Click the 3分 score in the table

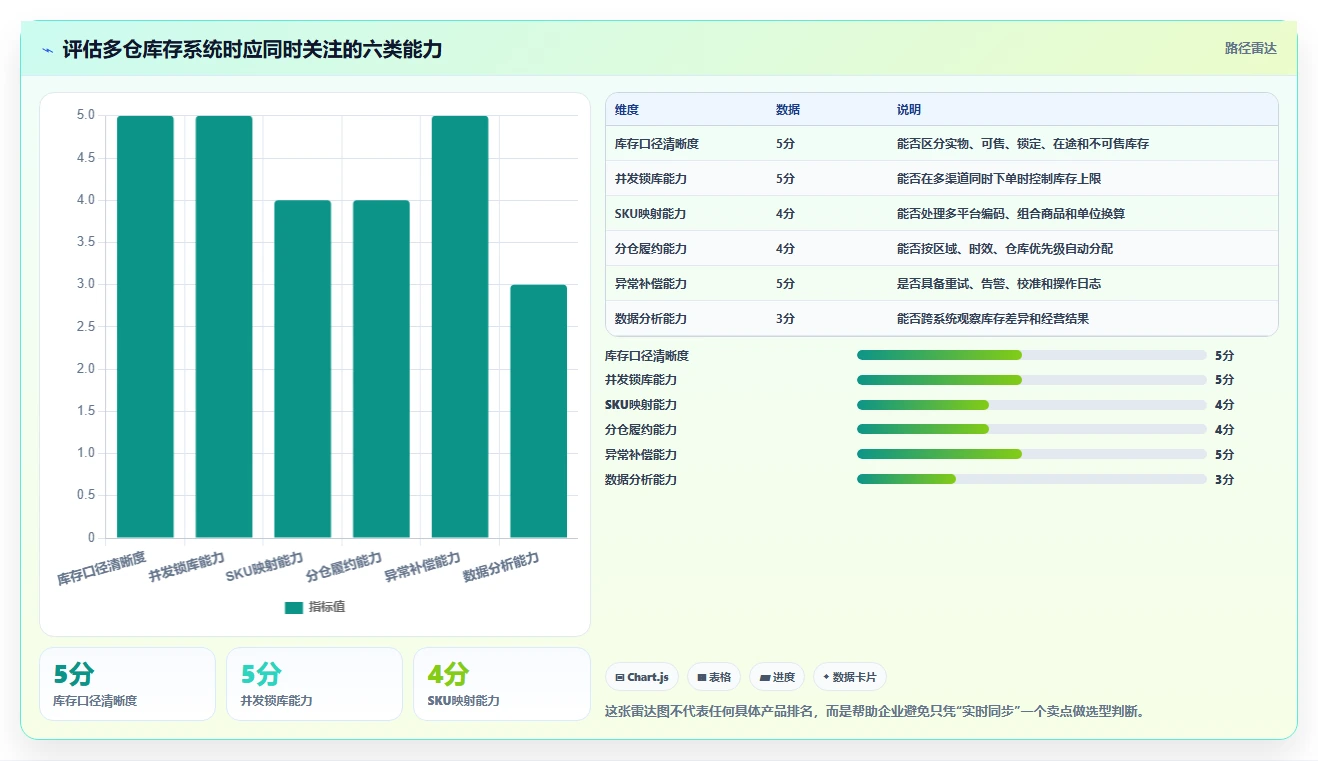(785, 319)
